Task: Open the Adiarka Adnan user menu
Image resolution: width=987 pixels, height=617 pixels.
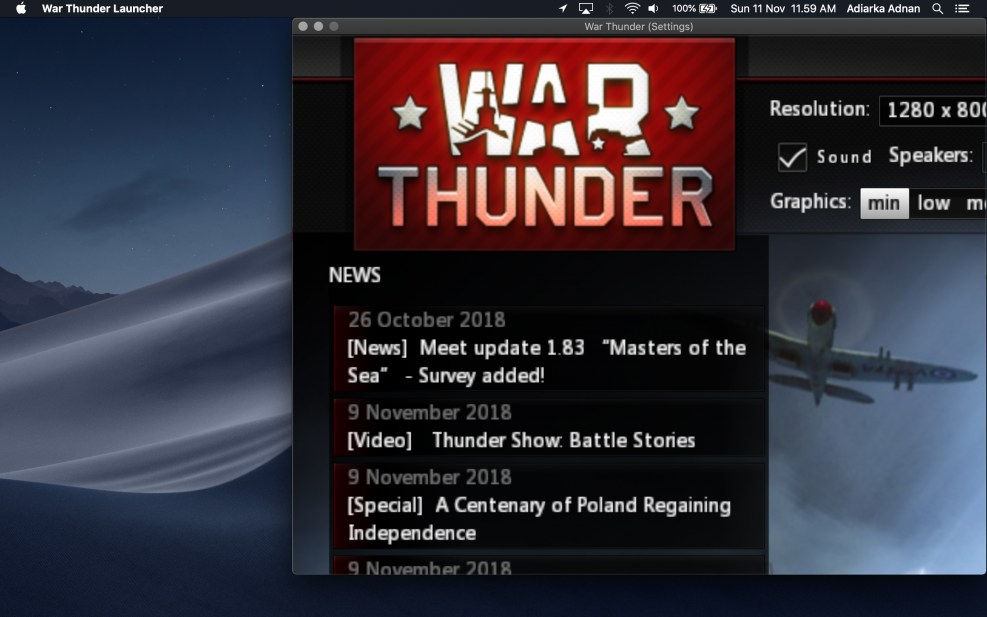Action: point(882,9)
